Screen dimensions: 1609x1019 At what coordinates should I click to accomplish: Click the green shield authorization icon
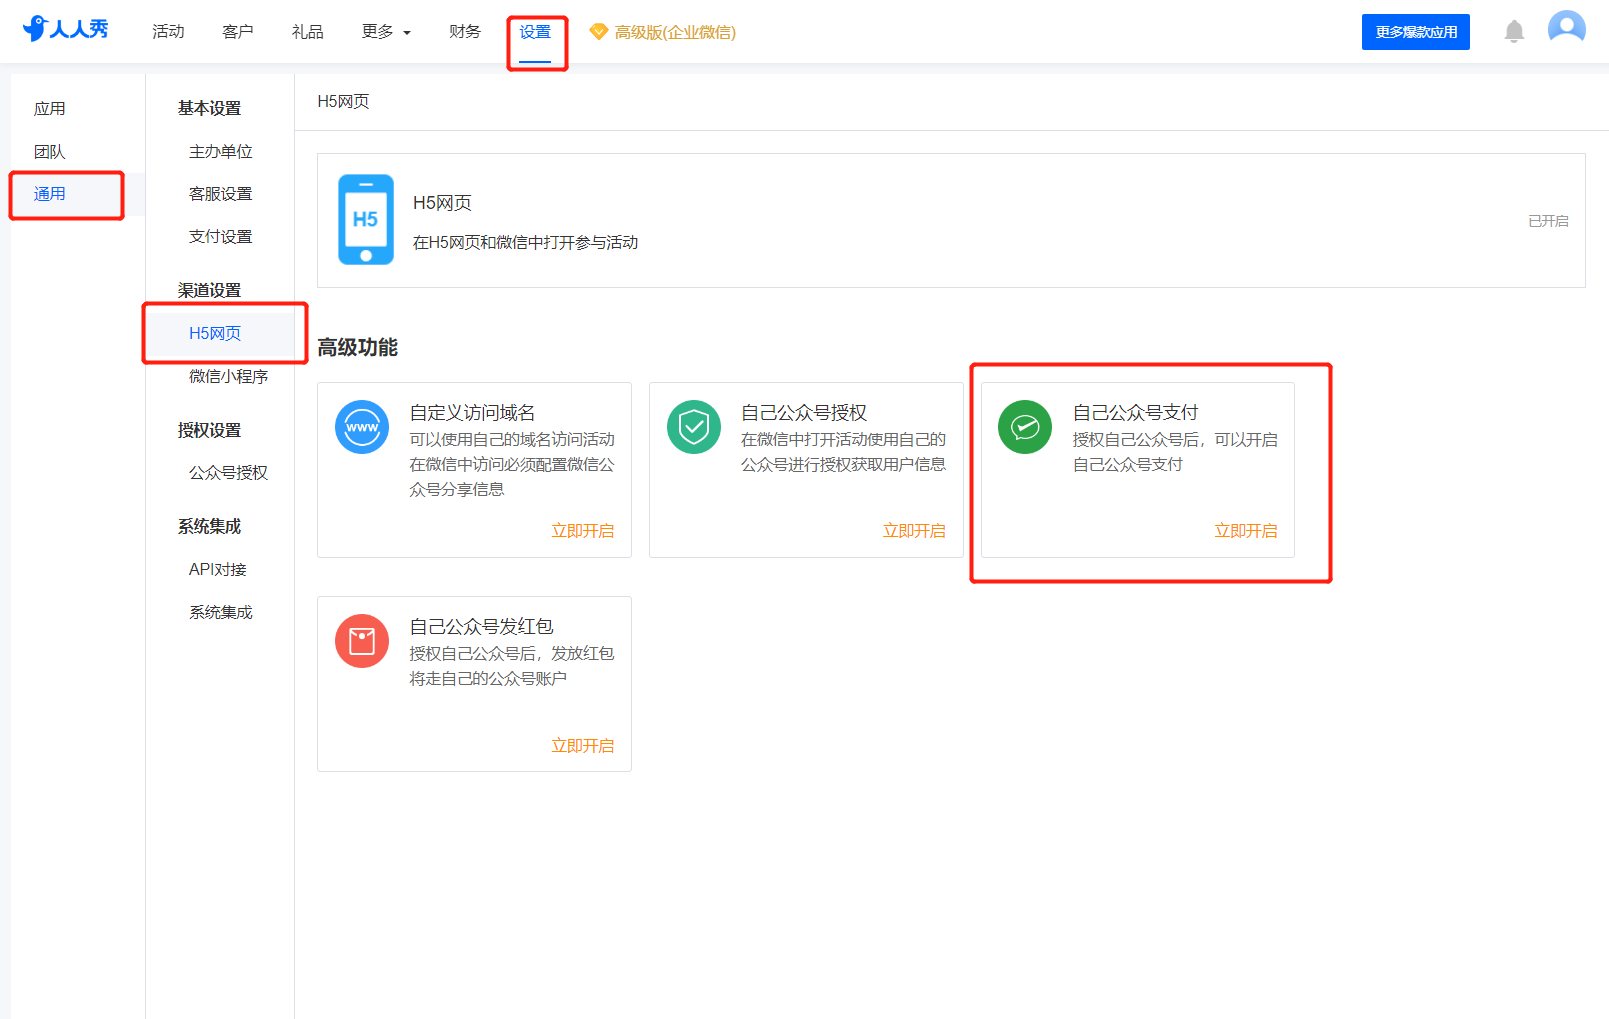pos(694,427)
